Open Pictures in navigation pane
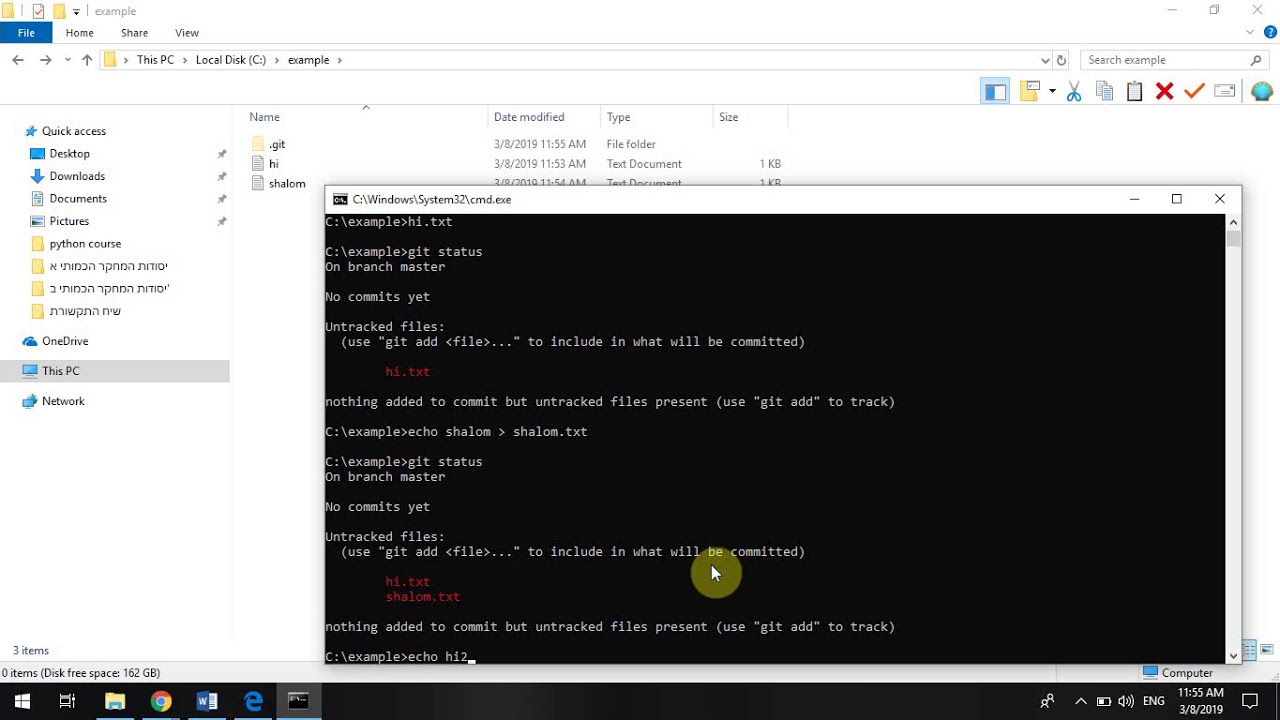1280x720 pixels. (x=69, y=221)
